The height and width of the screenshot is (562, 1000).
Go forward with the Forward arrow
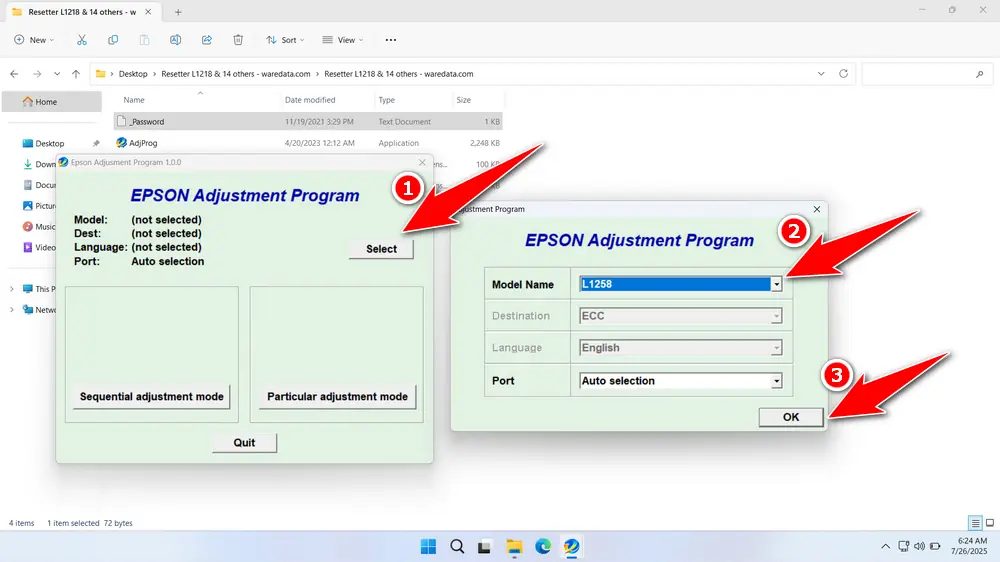(37, 74)
